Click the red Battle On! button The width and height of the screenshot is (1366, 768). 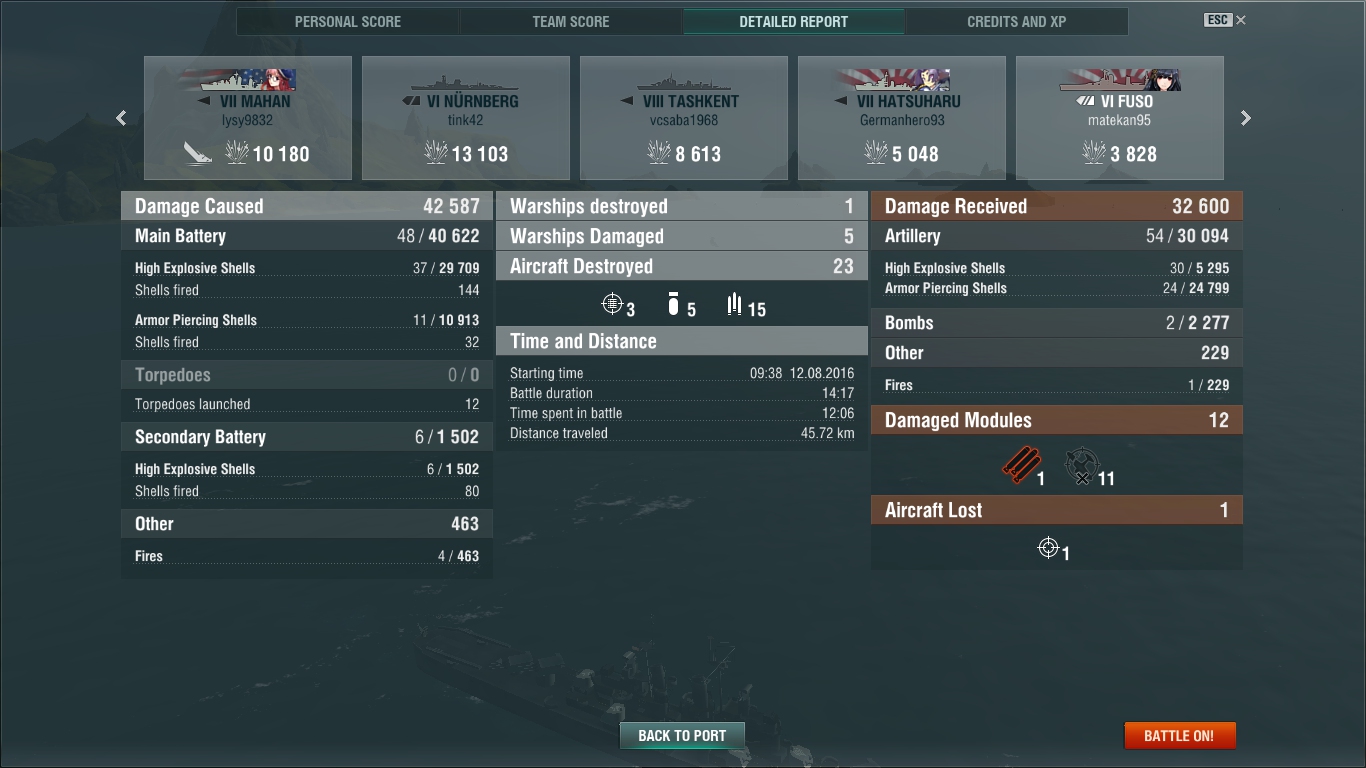(1180, 735)
